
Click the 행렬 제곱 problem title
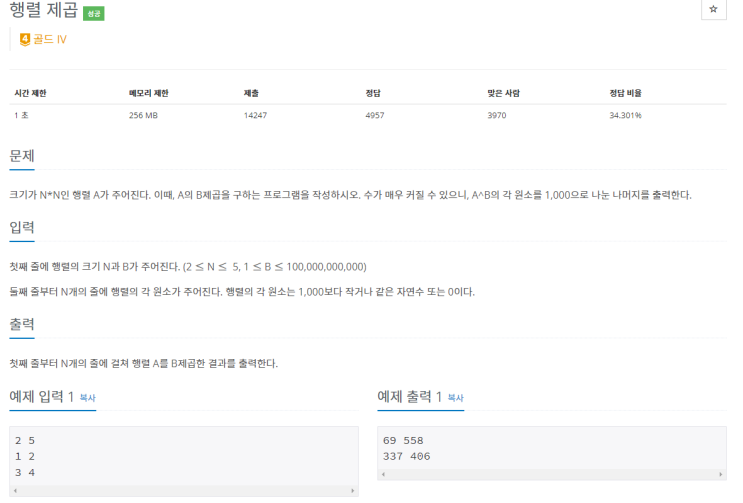44,10
